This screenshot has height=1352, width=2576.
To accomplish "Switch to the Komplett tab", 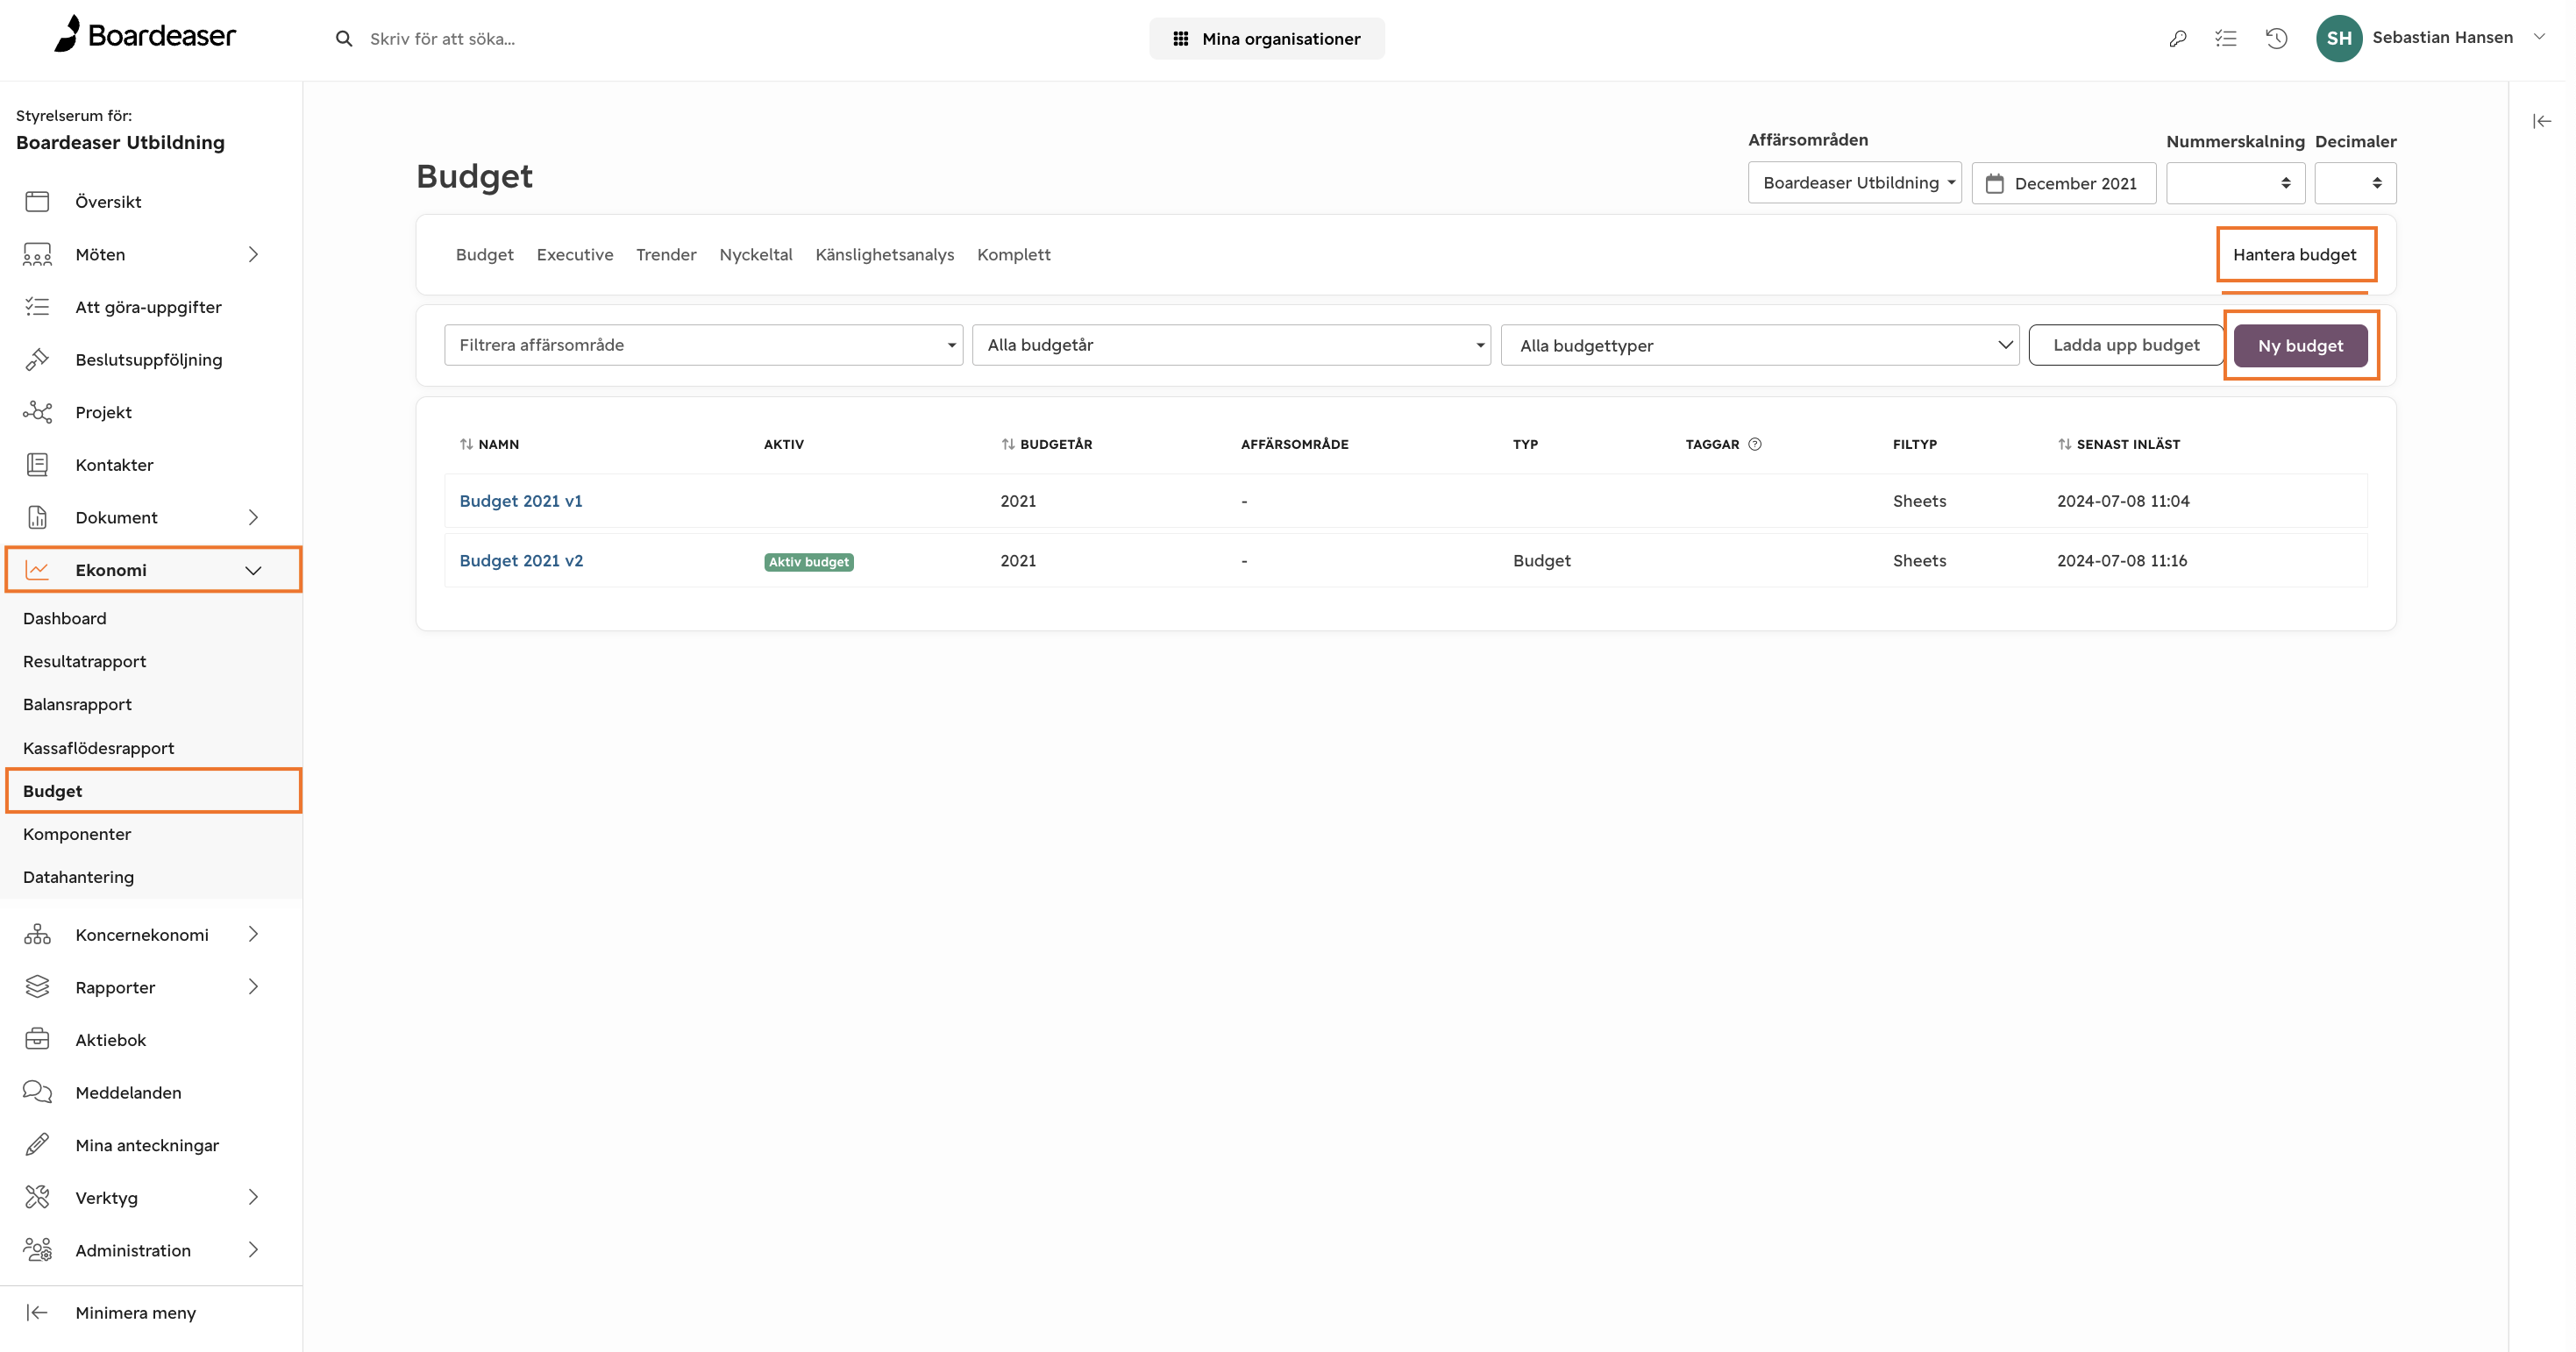I will click(x=1014, y=255).
